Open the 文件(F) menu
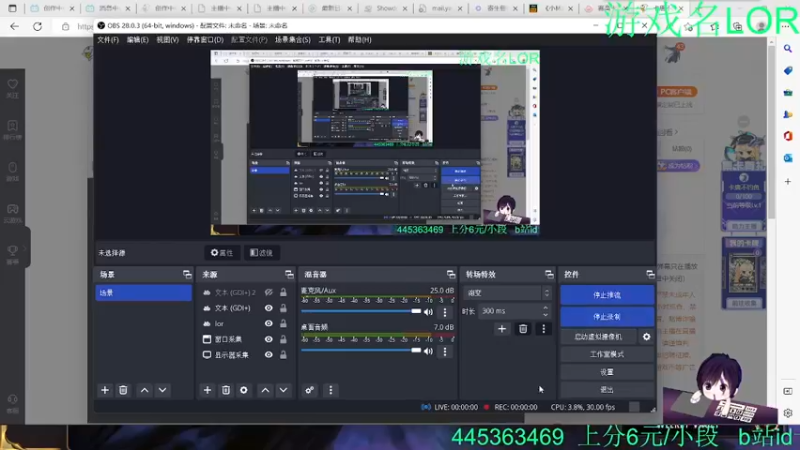The image size is (800, 450). pyautogui.click(x=108, y=40)
